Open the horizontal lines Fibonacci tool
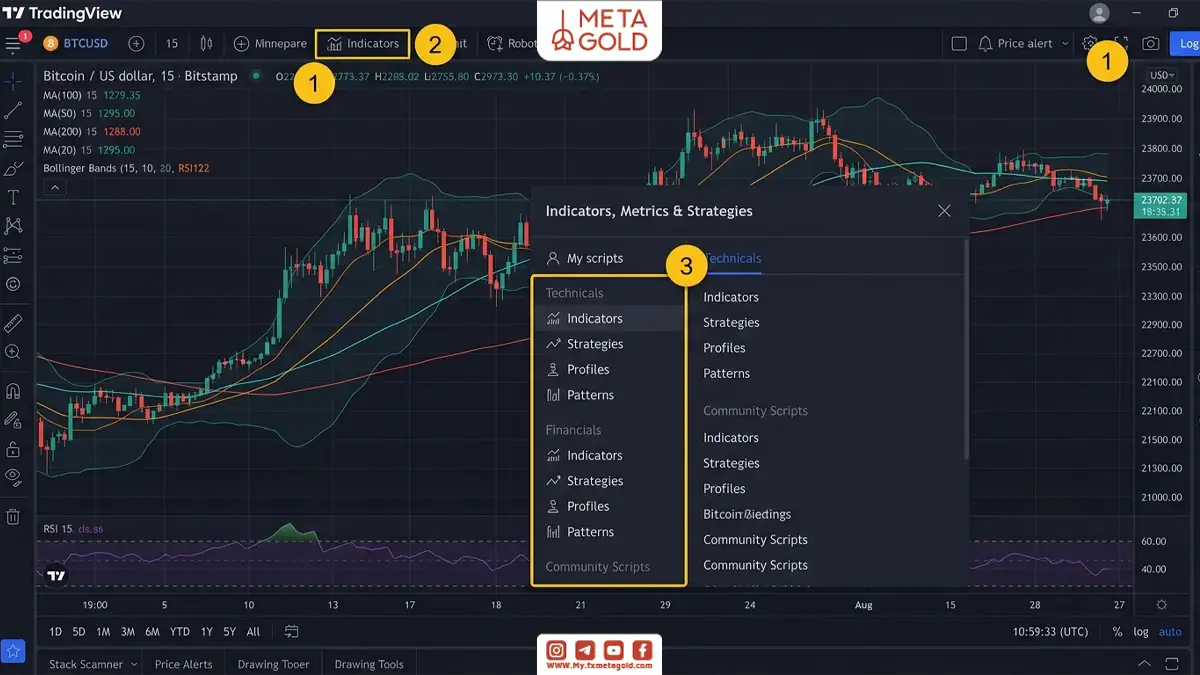The width and height of the screenshot is (1200, 675). pos(13,139)
